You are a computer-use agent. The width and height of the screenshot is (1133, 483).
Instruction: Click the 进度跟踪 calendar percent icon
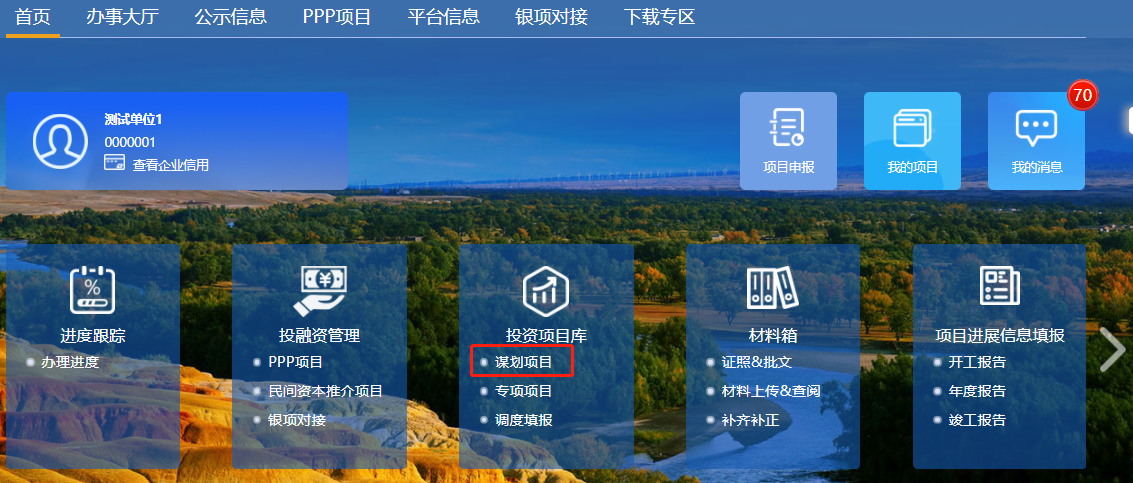coord(92,290)
